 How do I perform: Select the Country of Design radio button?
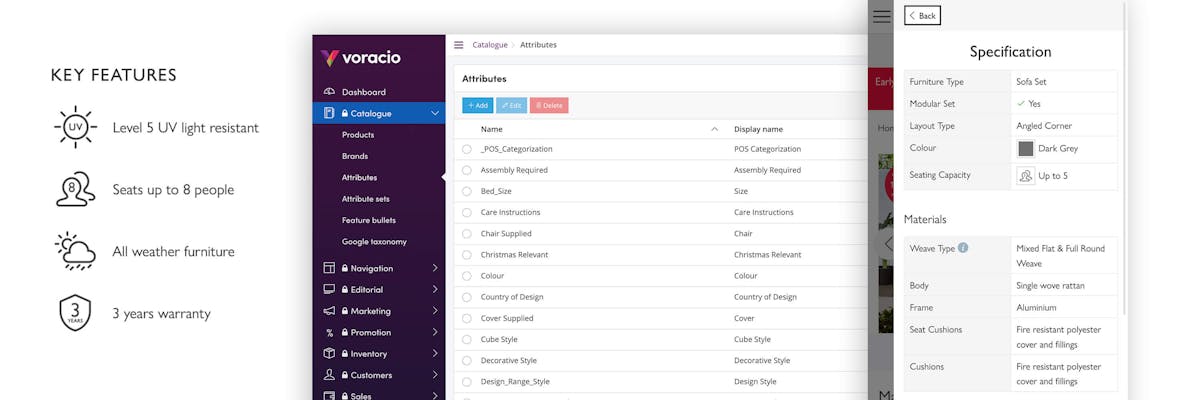tap(467, 297)
